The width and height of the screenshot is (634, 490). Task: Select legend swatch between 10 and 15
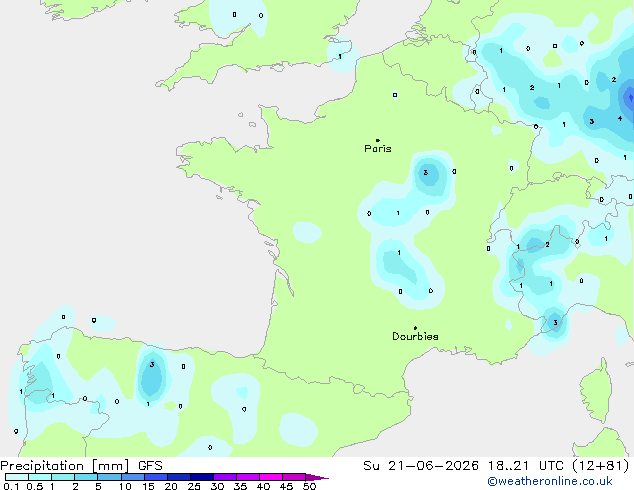click(133, 477)
